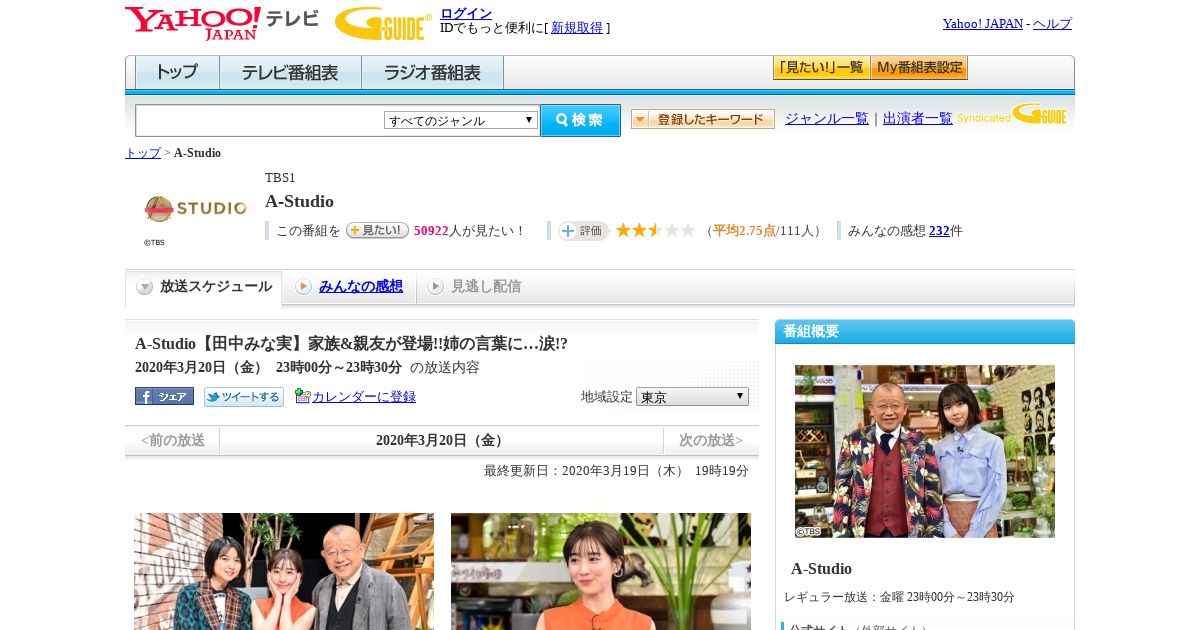Select the 放送スケジュール tab

point(203,287)
